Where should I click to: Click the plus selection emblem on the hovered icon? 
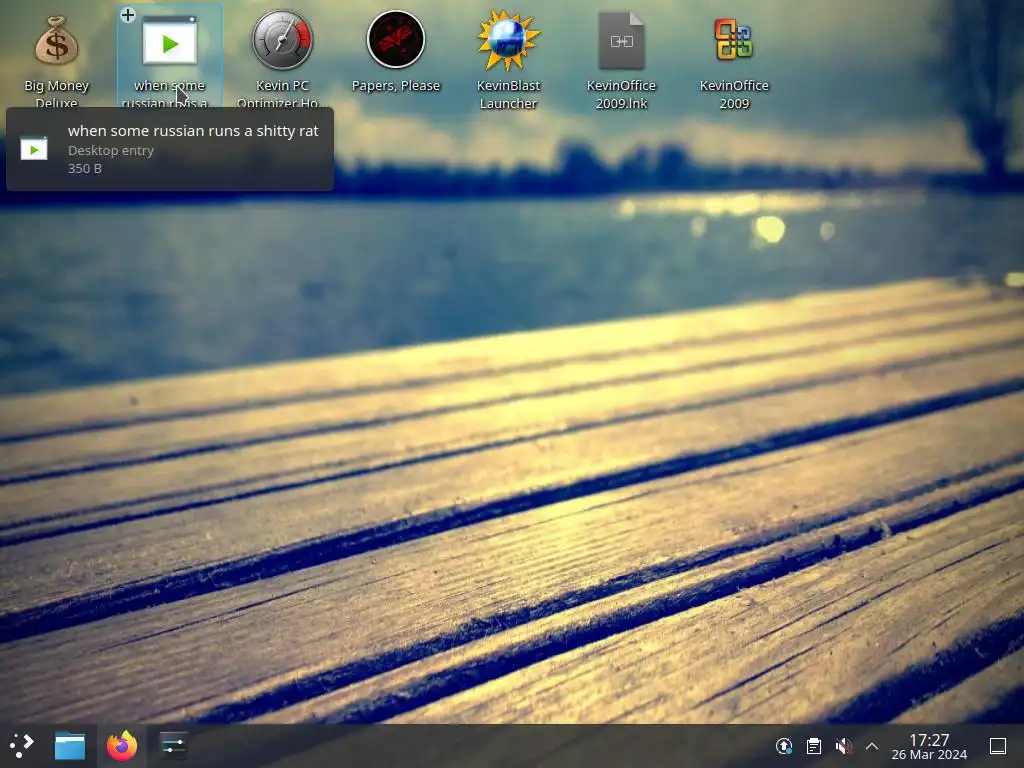[x=128, y=14]
